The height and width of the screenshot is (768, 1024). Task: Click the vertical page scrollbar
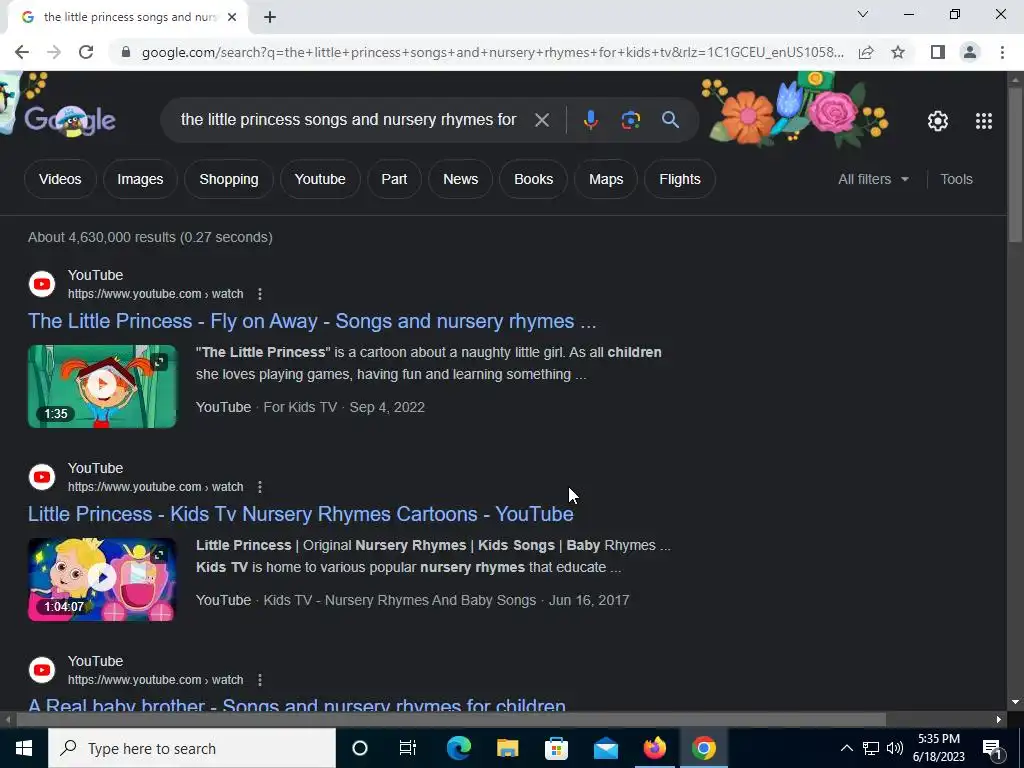(x=1014, y=164)
